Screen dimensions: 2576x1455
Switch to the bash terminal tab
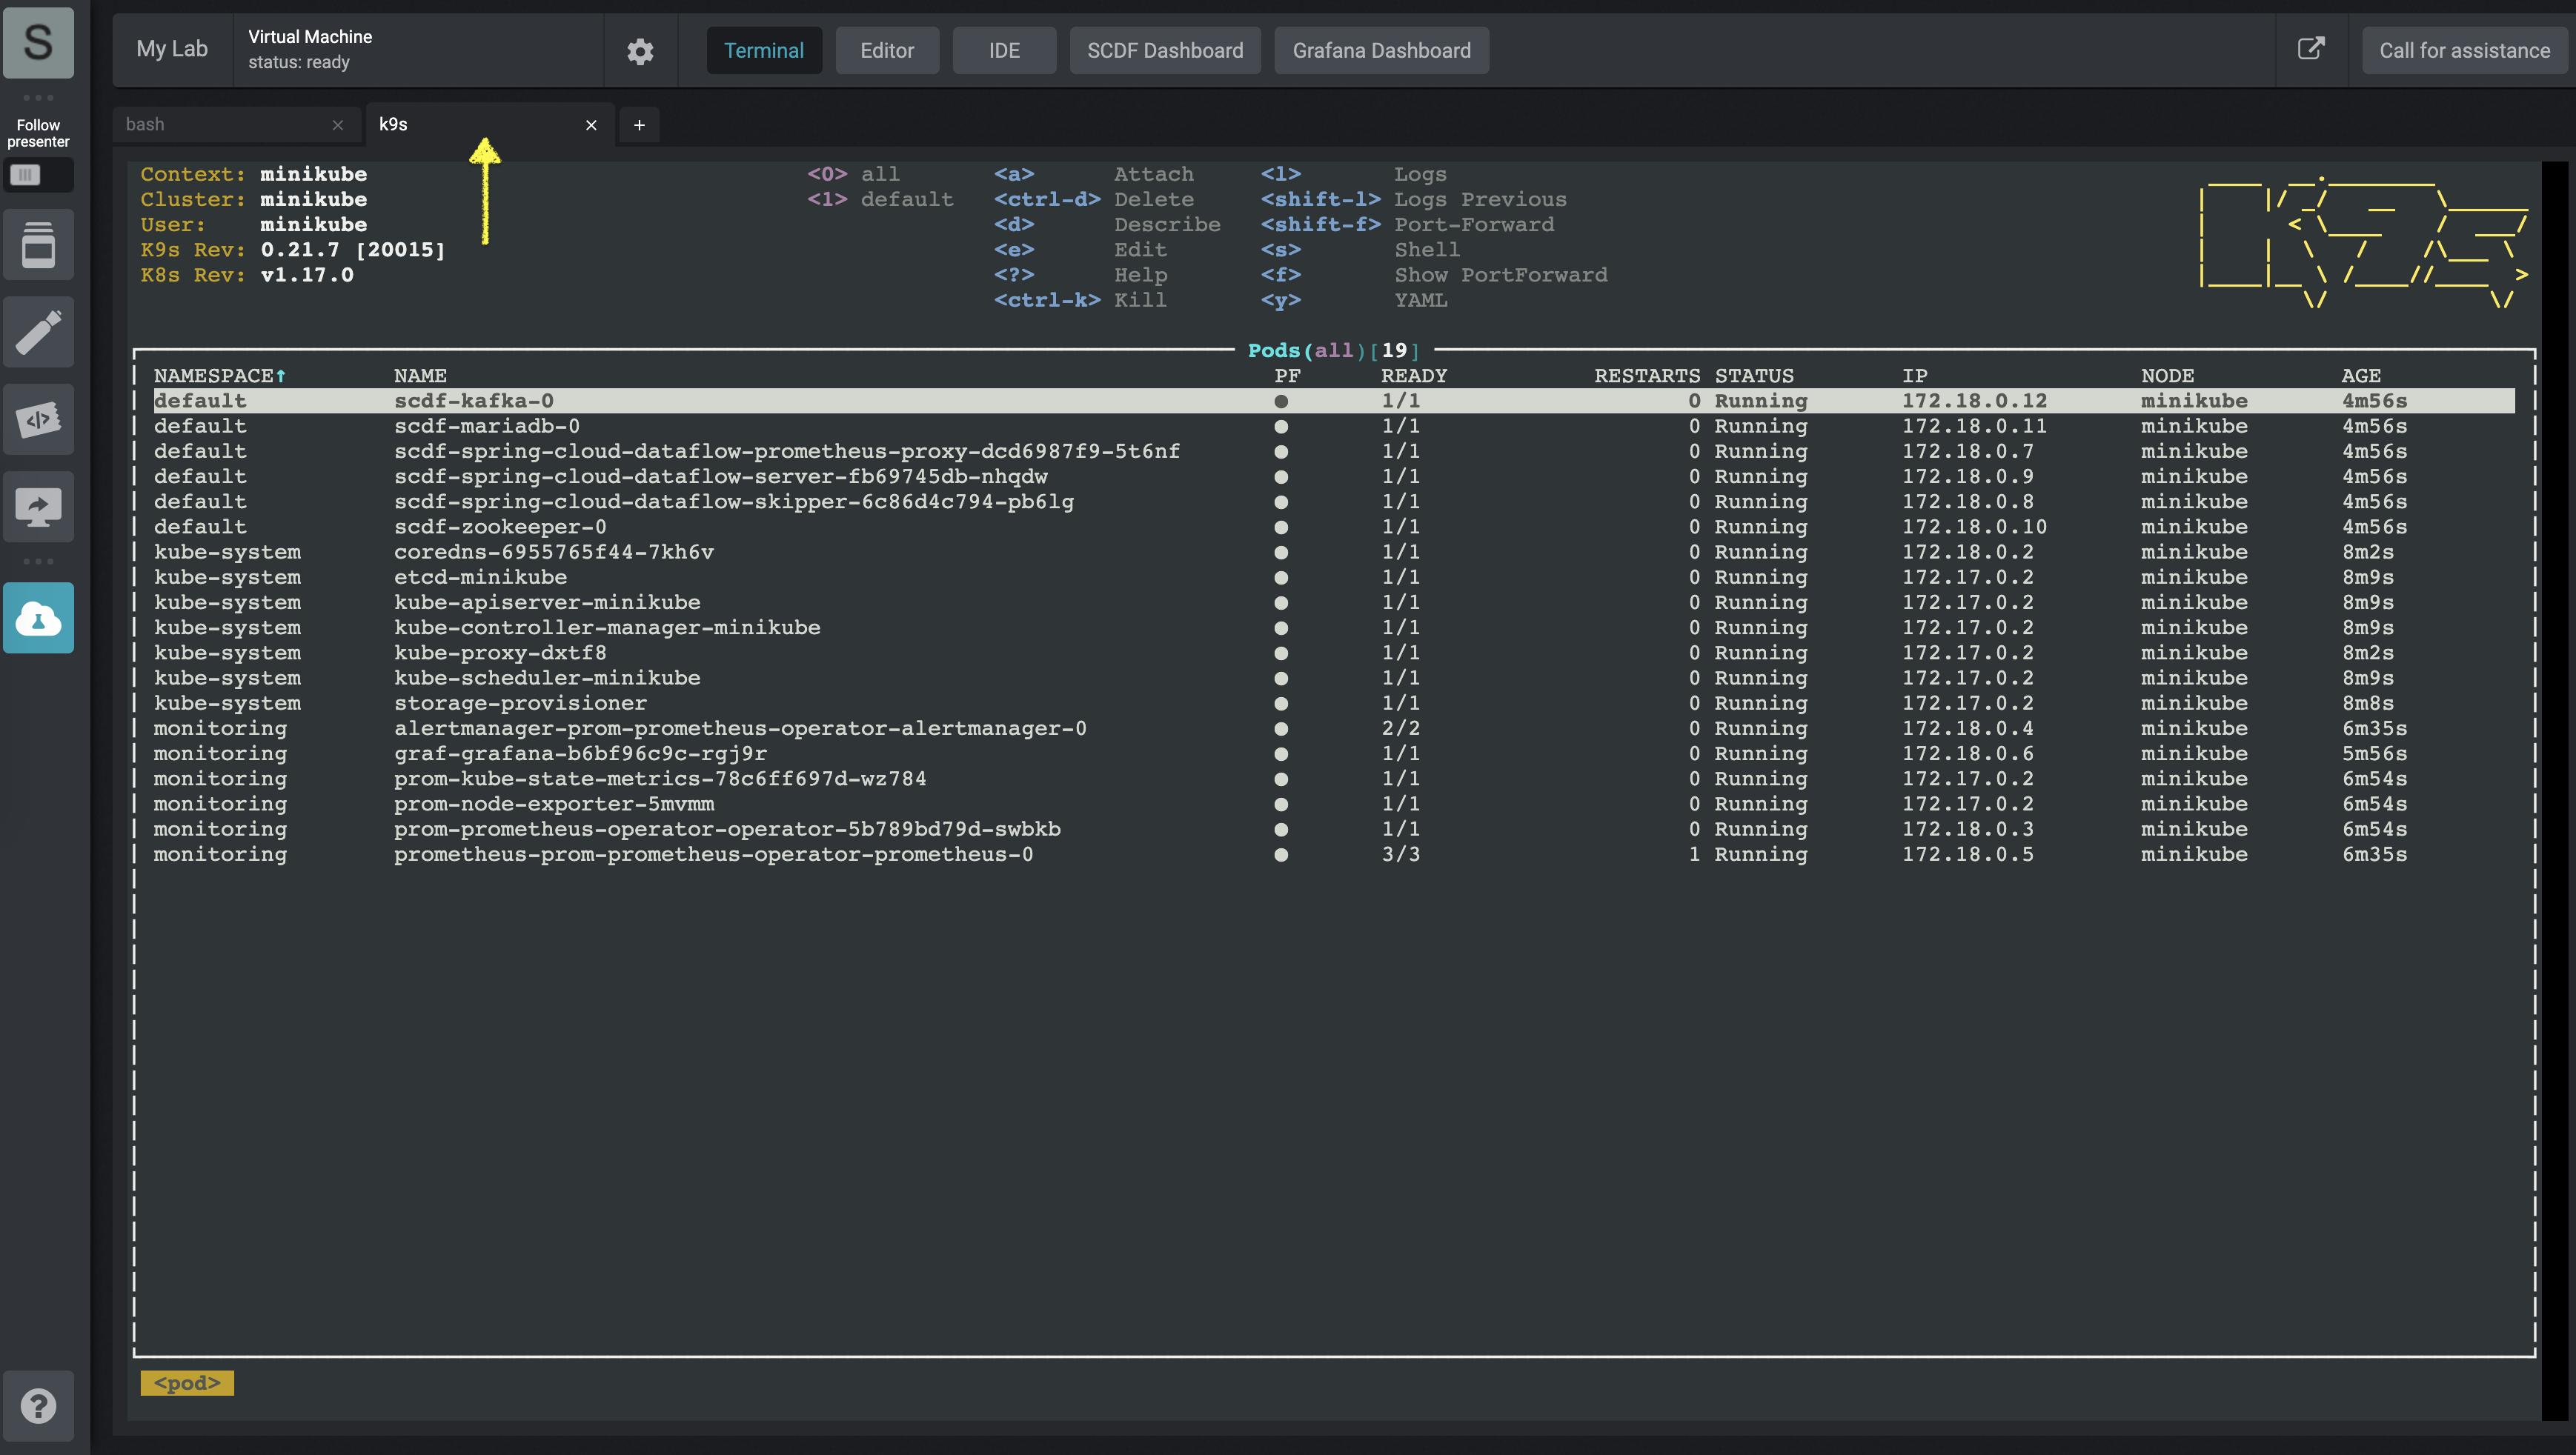pyautogui.click(x=220, y=125)
